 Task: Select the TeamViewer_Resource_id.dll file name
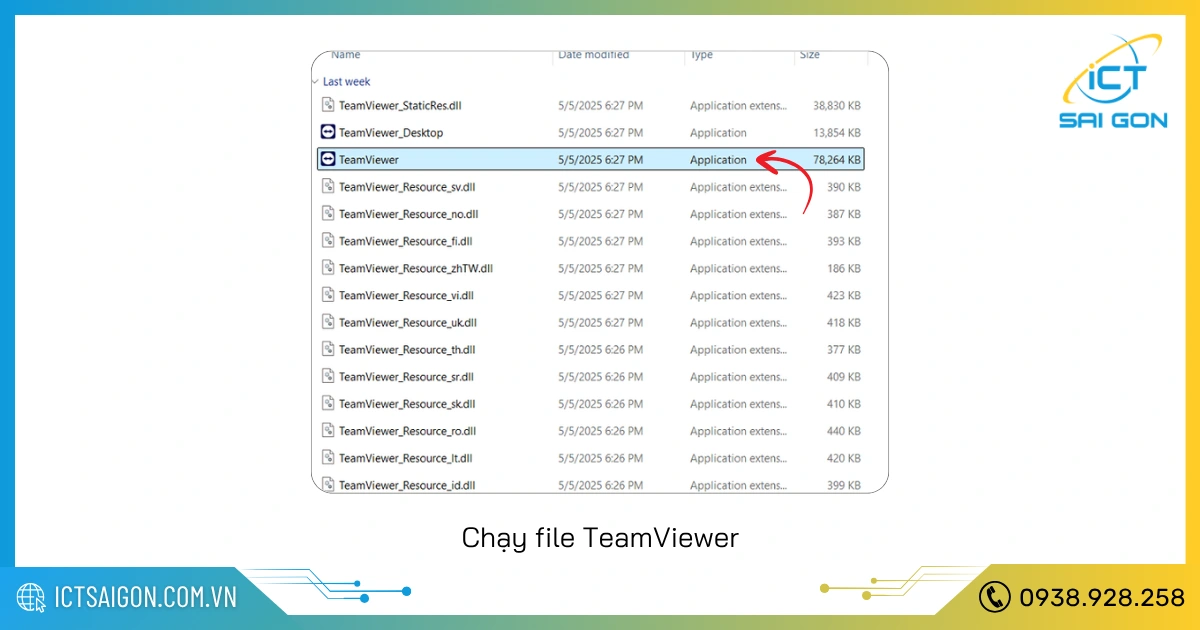[407, 484]
